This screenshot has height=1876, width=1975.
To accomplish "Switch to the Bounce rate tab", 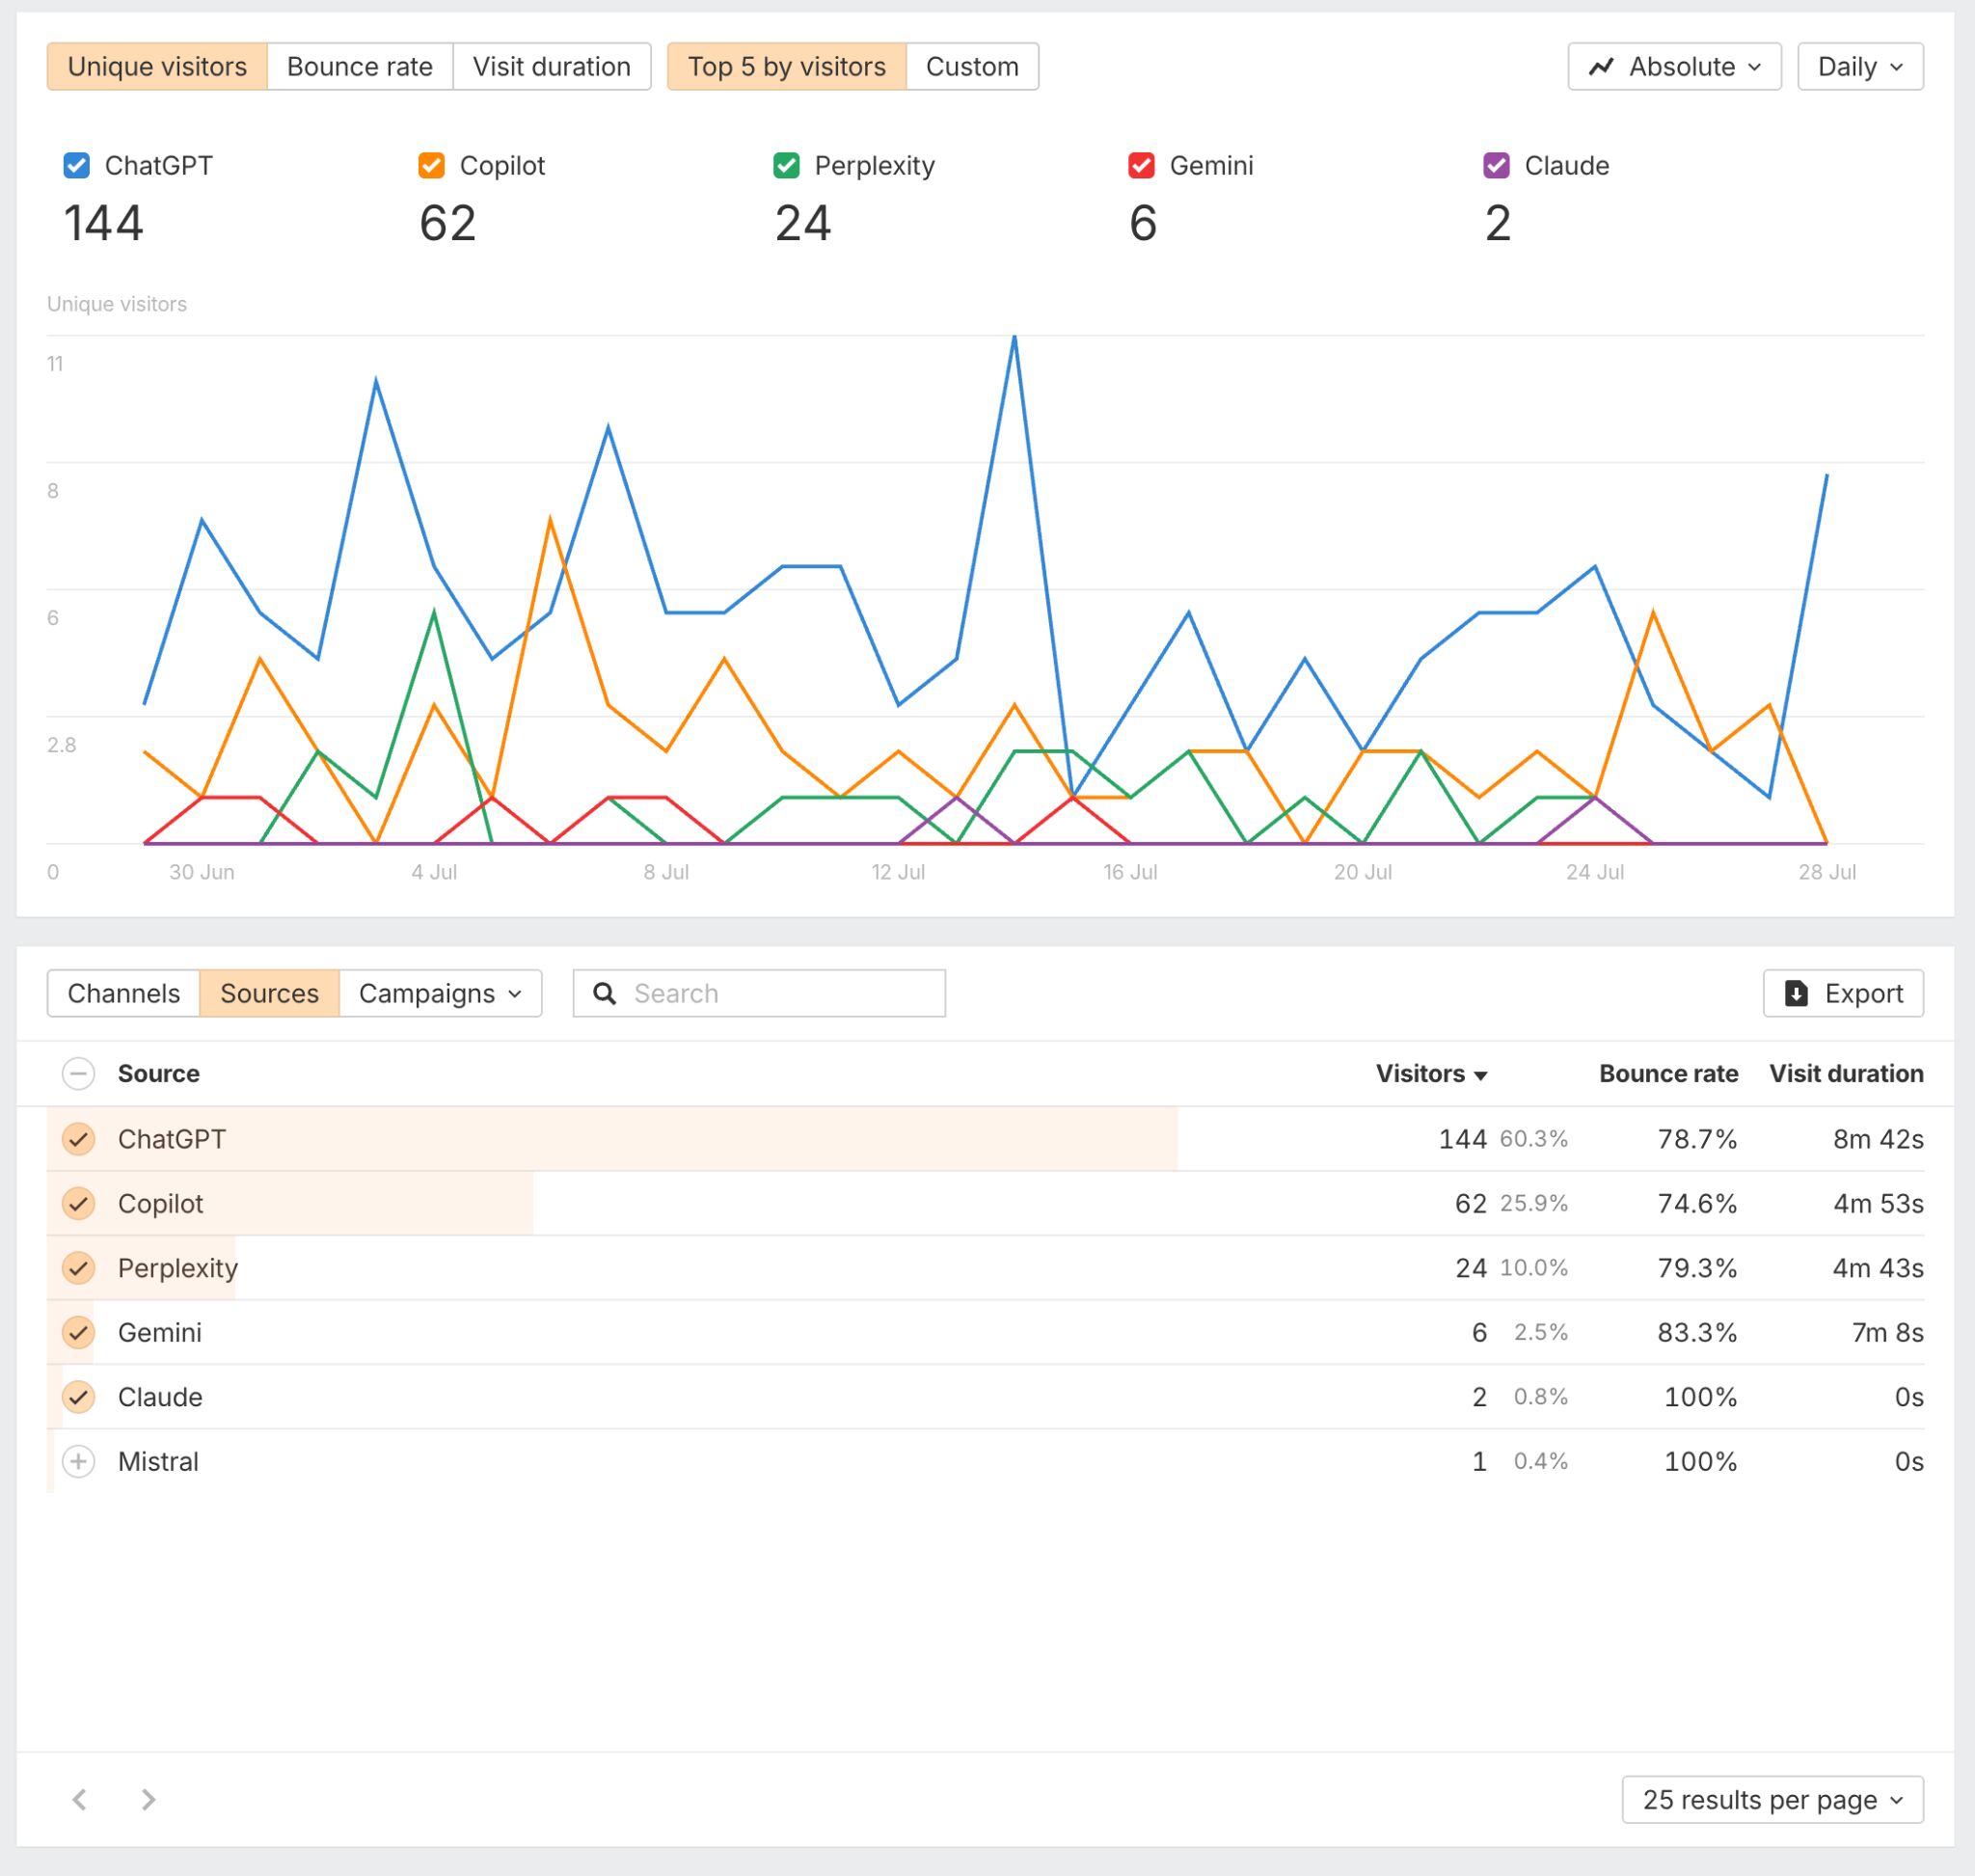I will point(360,66).
